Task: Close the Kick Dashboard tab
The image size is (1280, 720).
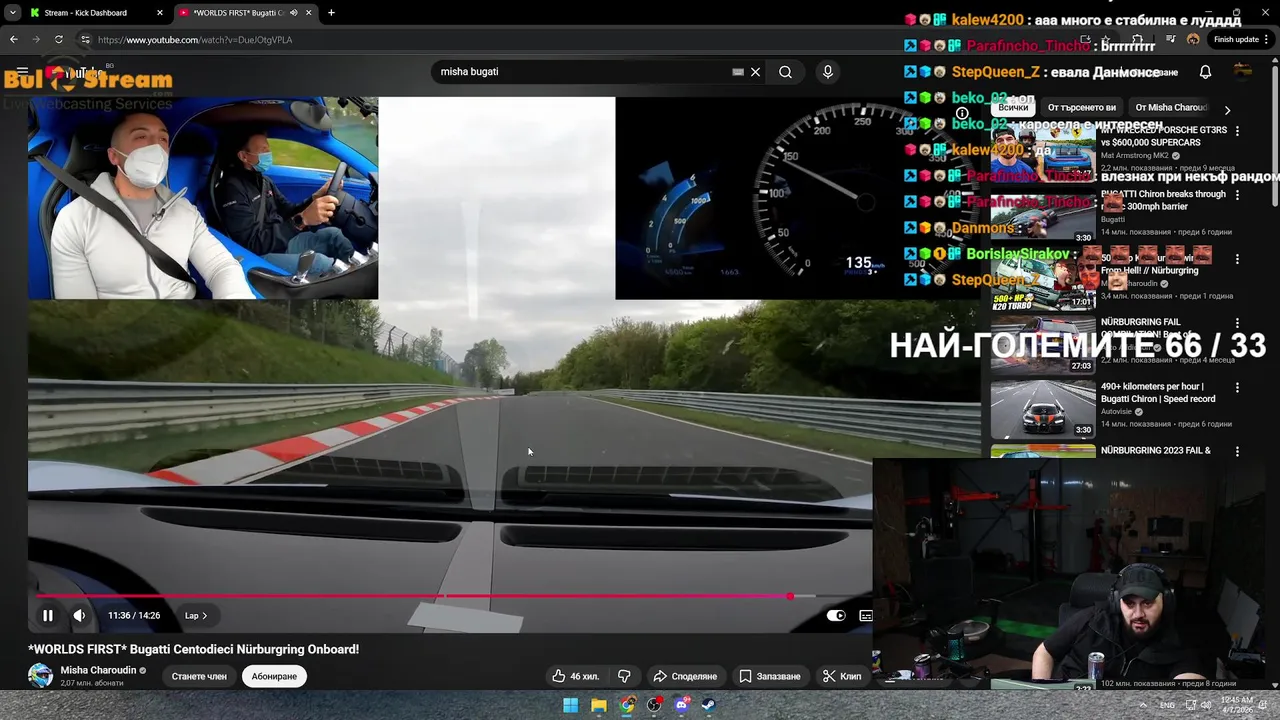Action: [159, 13]
